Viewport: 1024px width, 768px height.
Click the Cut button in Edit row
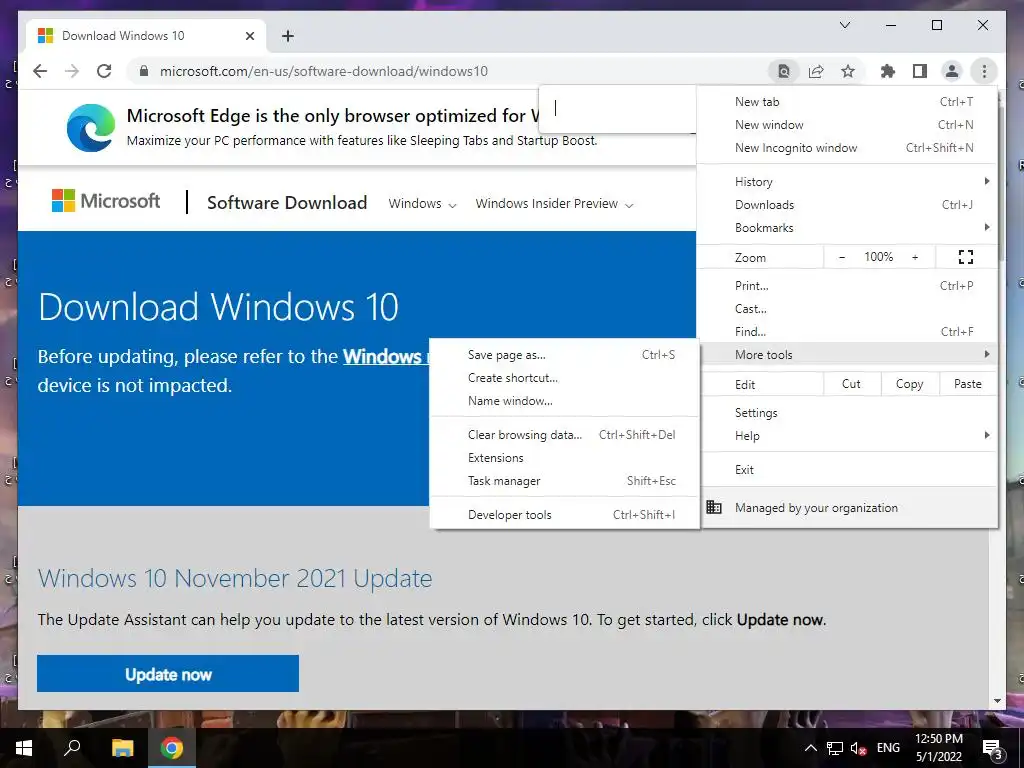[x=852, y=384]
